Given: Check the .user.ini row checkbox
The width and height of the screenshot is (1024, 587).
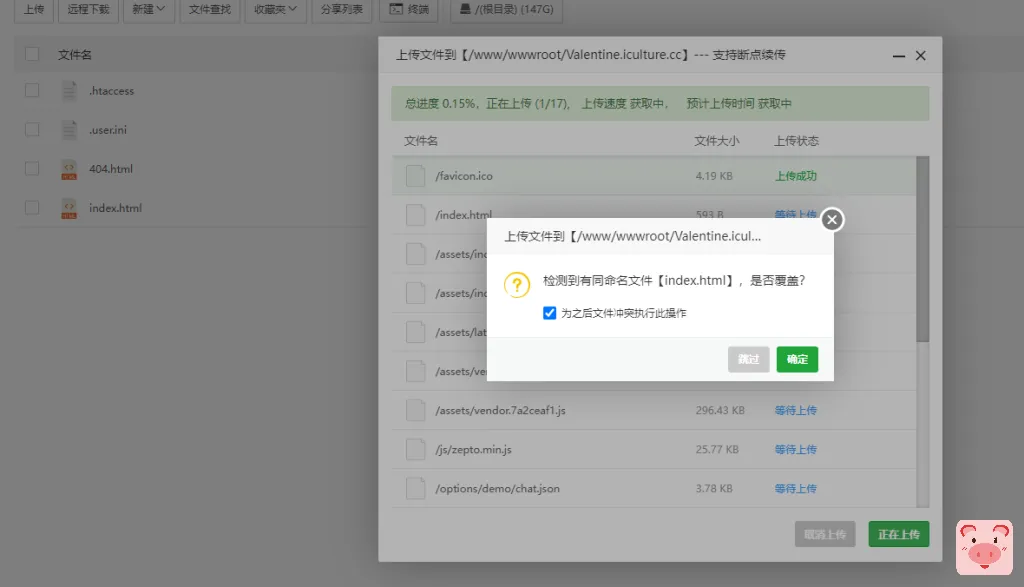Looking at the screenshot, I should [32, 129].
